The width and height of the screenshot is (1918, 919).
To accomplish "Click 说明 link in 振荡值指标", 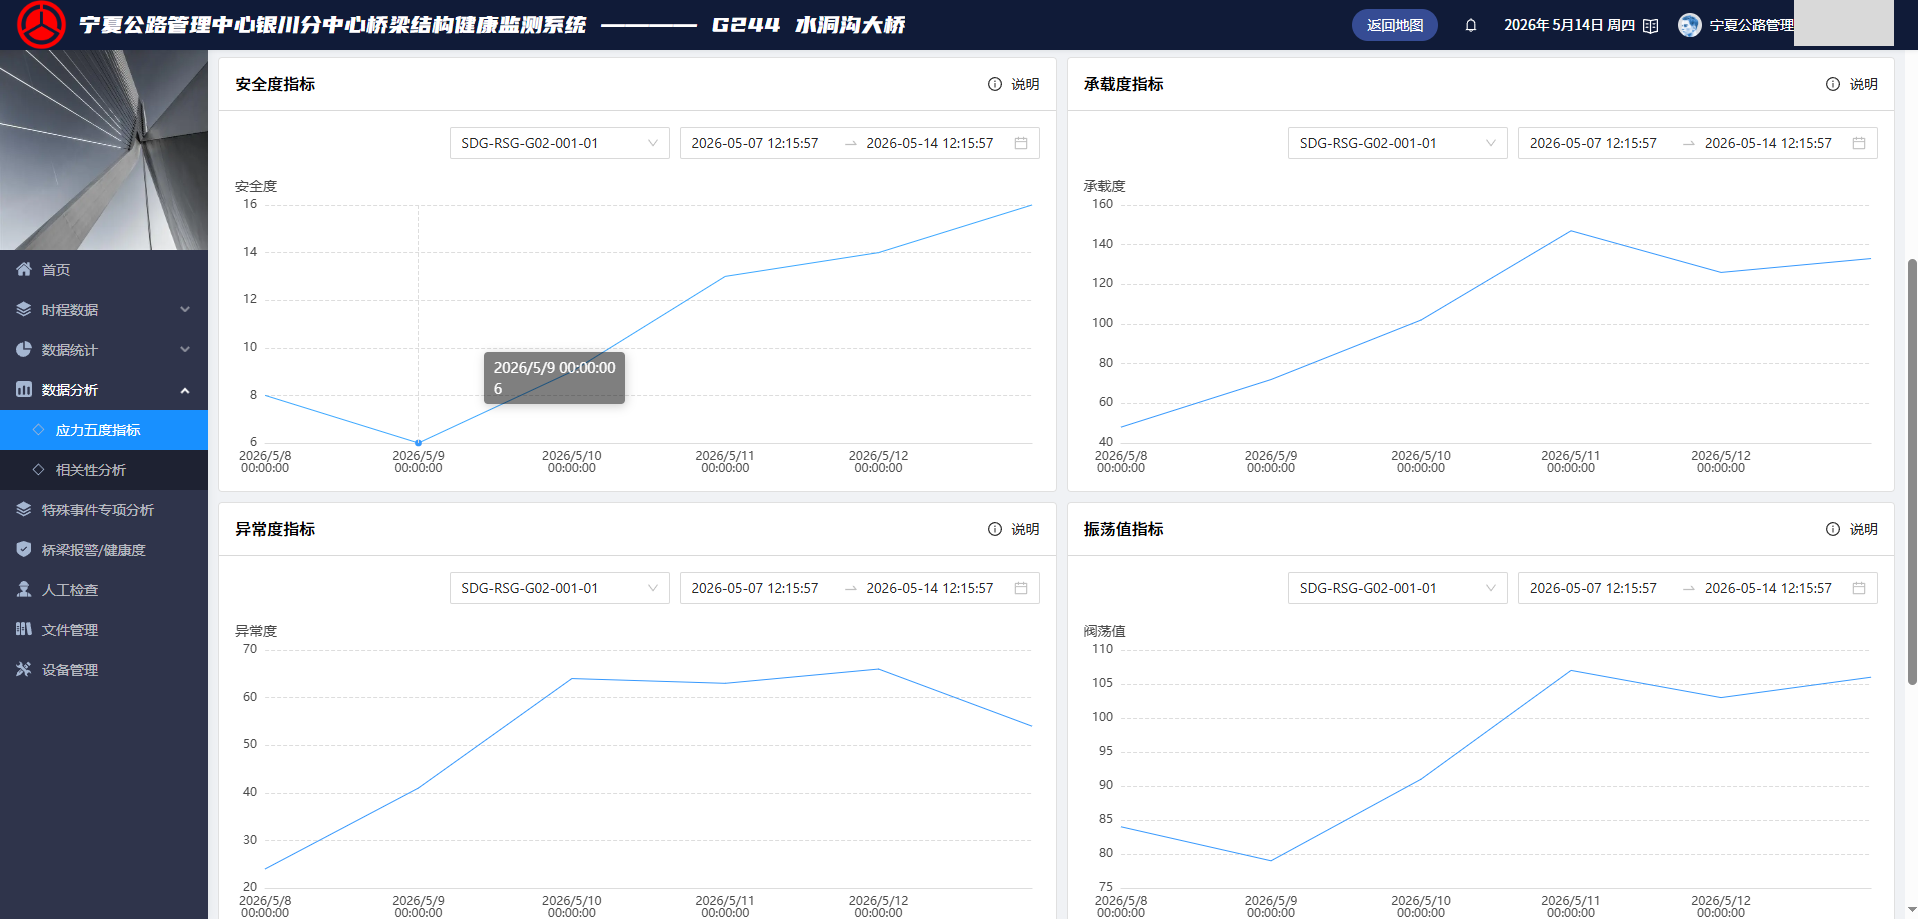I will tap(1863, 529).
